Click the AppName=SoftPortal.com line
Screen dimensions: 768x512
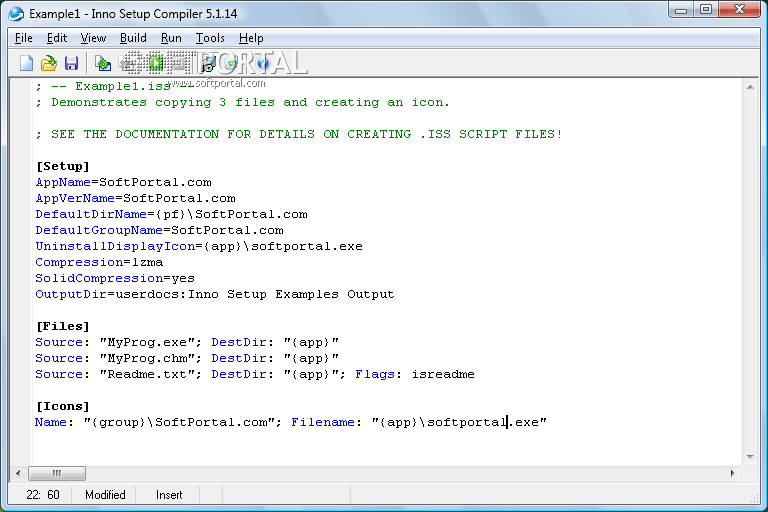point(123,182)
